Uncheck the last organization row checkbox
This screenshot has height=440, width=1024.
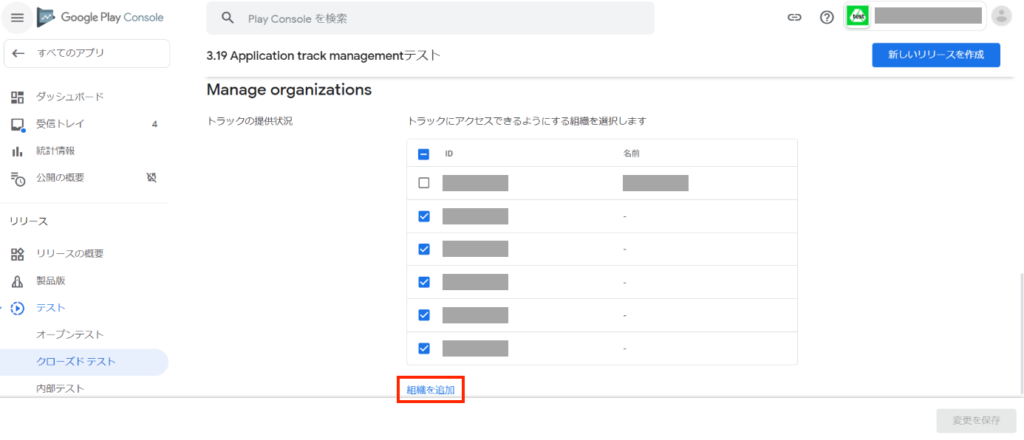coord(423,348)
